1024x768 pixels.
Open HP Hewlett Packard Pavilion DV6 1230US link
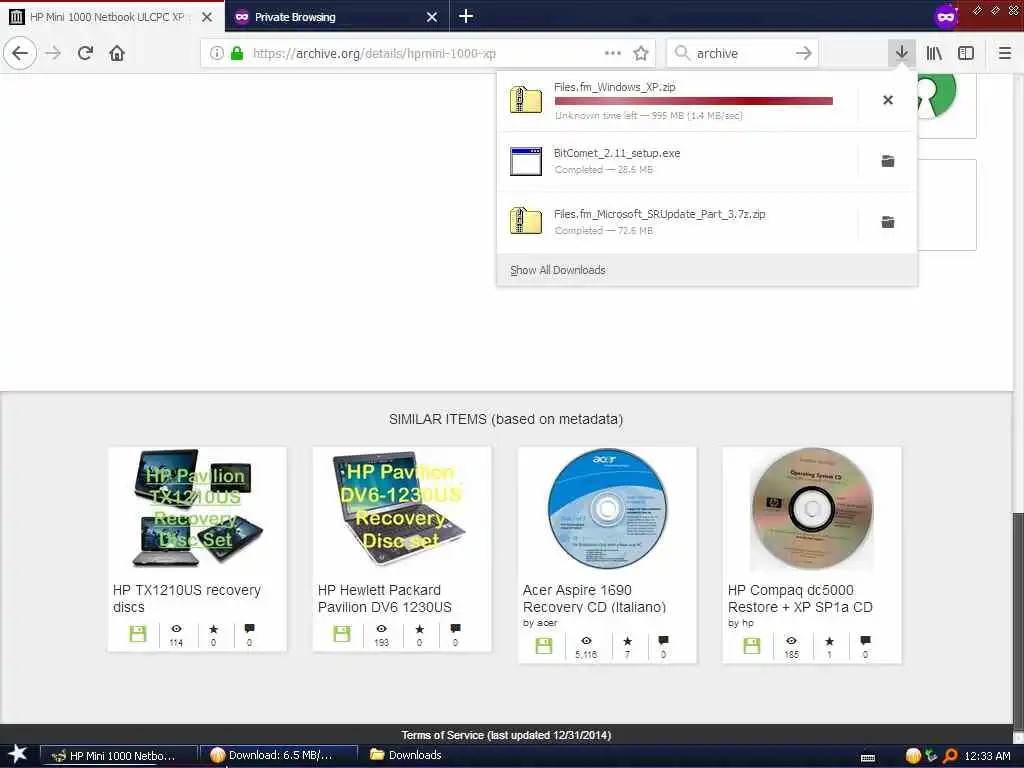[385, 598]
